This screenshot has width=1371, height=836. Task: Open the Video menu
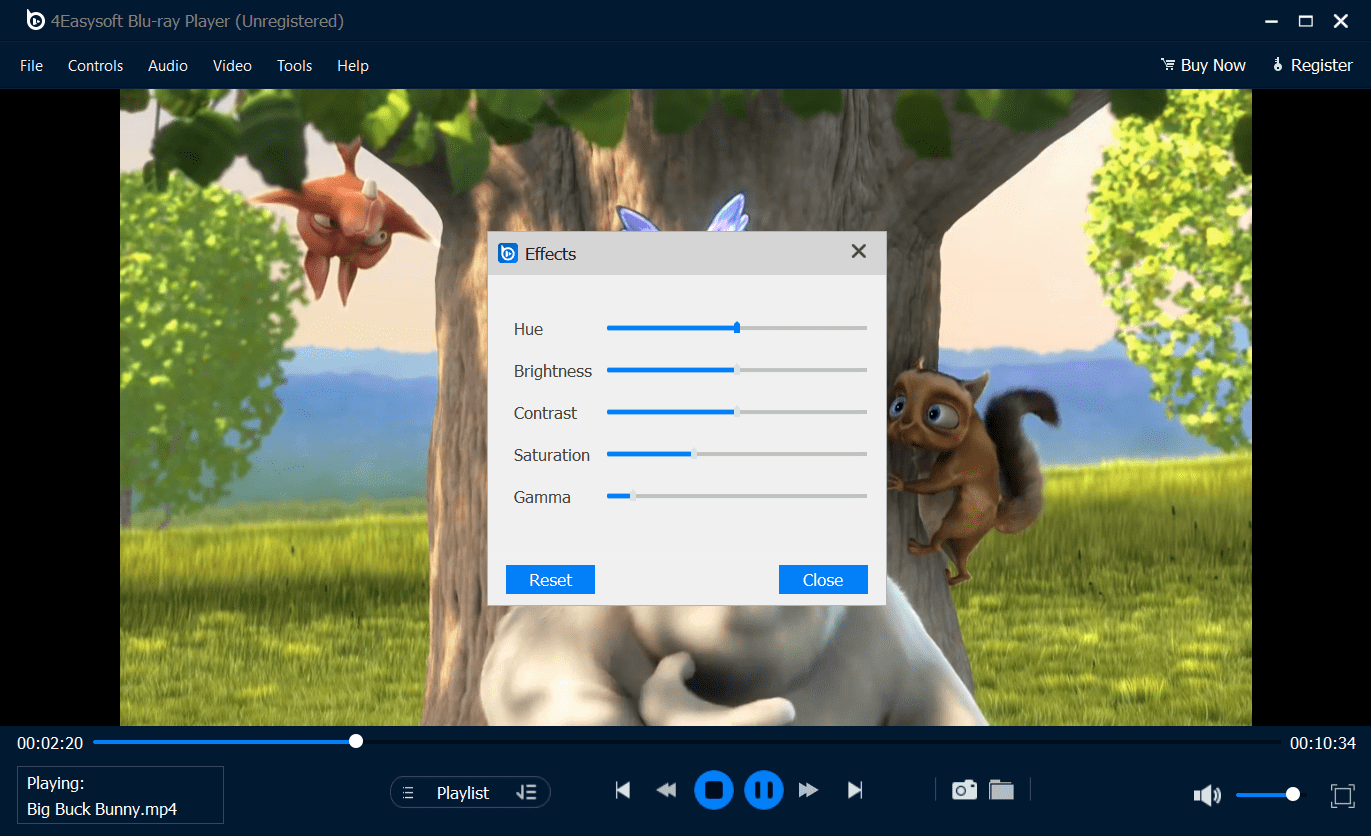(x=232, y=66)
